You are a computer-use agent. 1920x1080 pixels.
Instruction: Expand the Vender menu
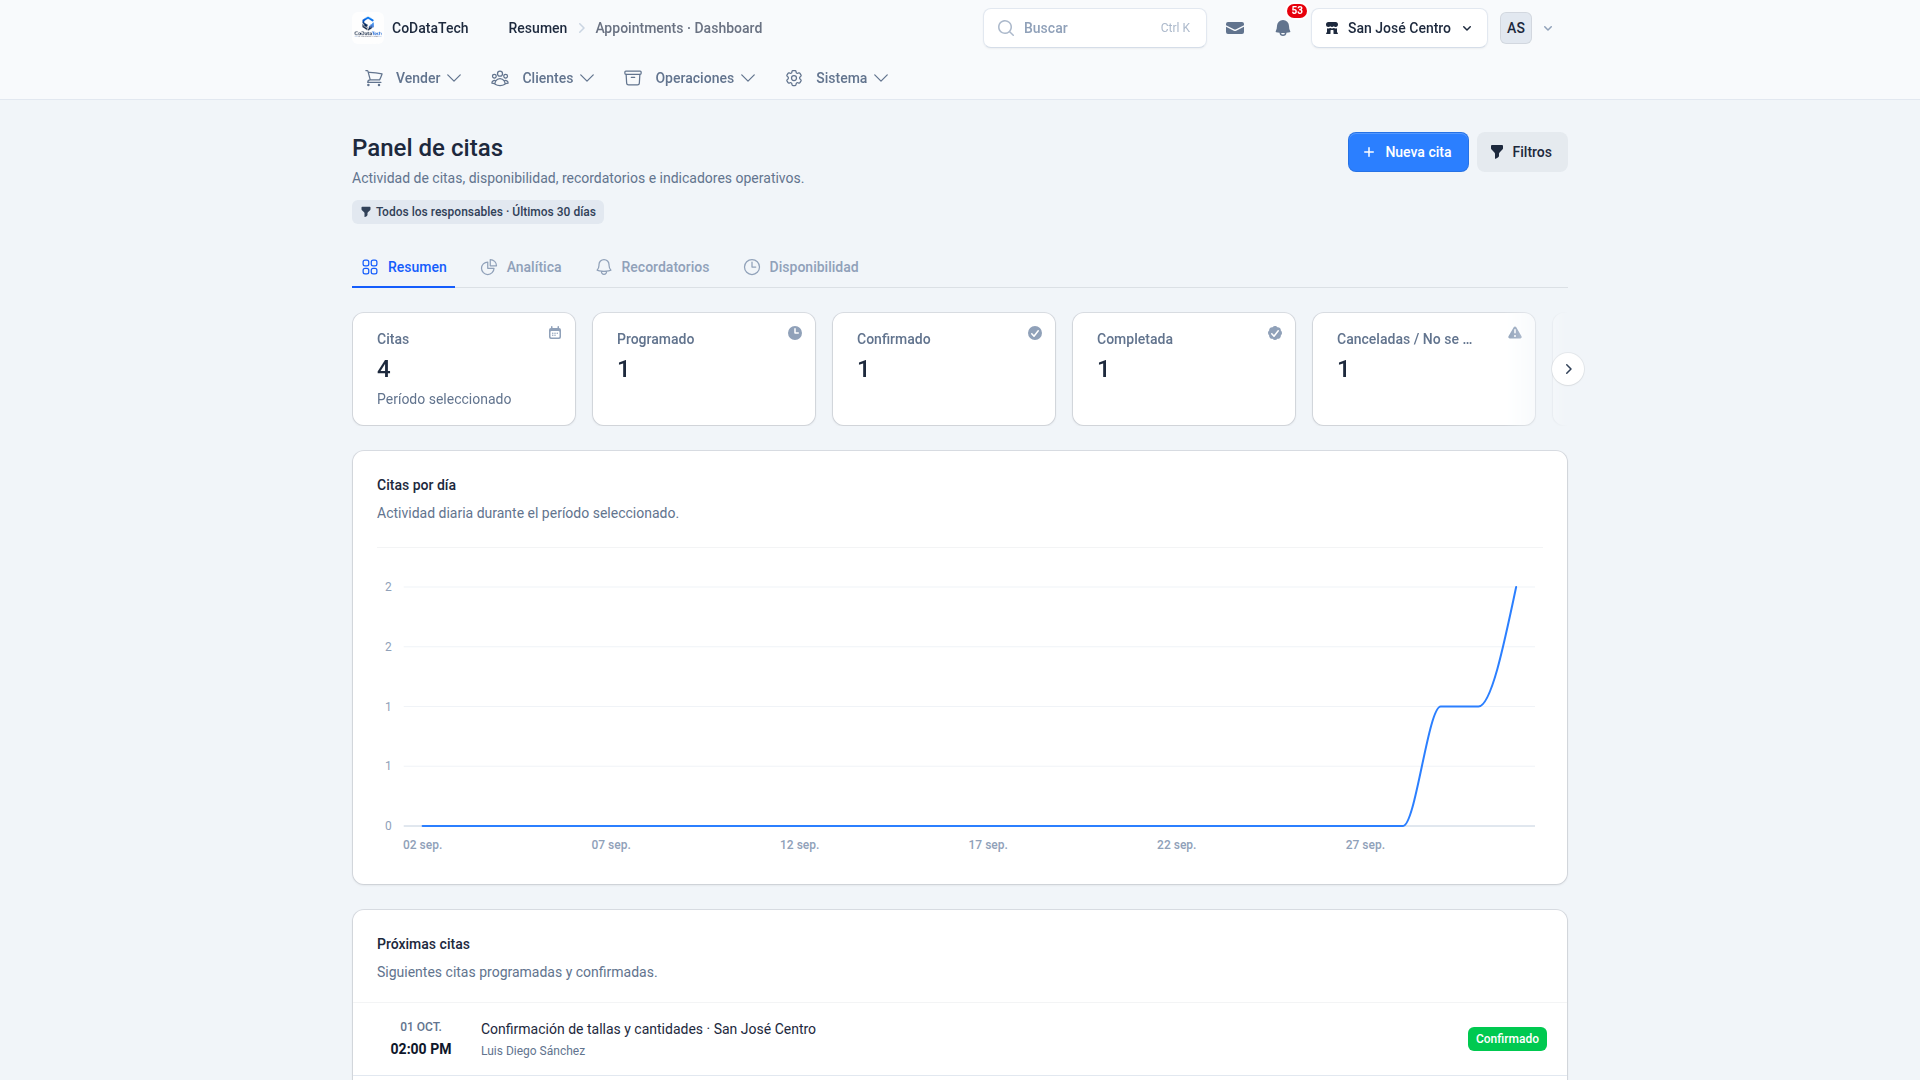(413, 78)
